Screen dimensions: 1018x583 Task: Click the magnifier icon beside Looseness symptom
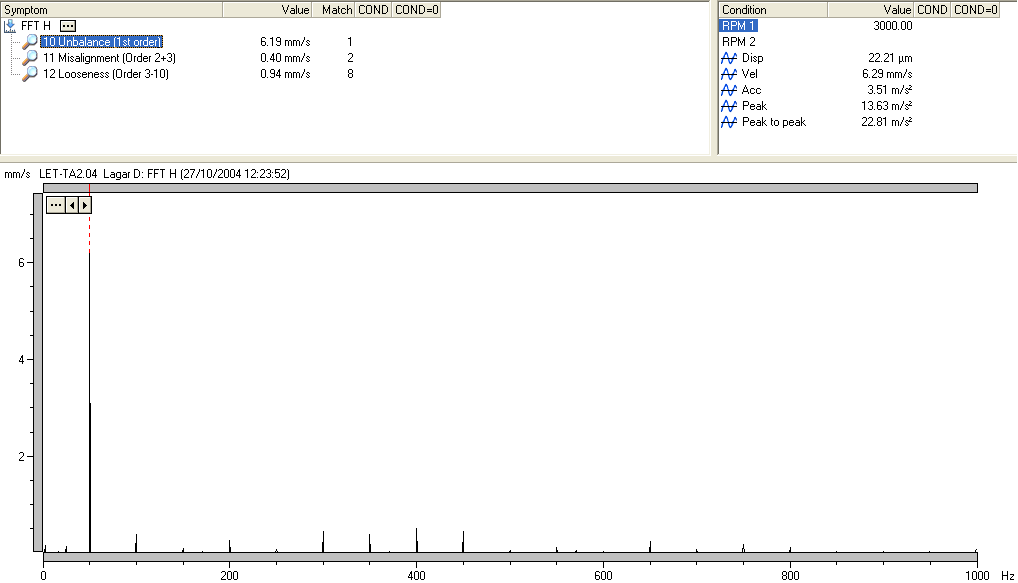[30, 74]
